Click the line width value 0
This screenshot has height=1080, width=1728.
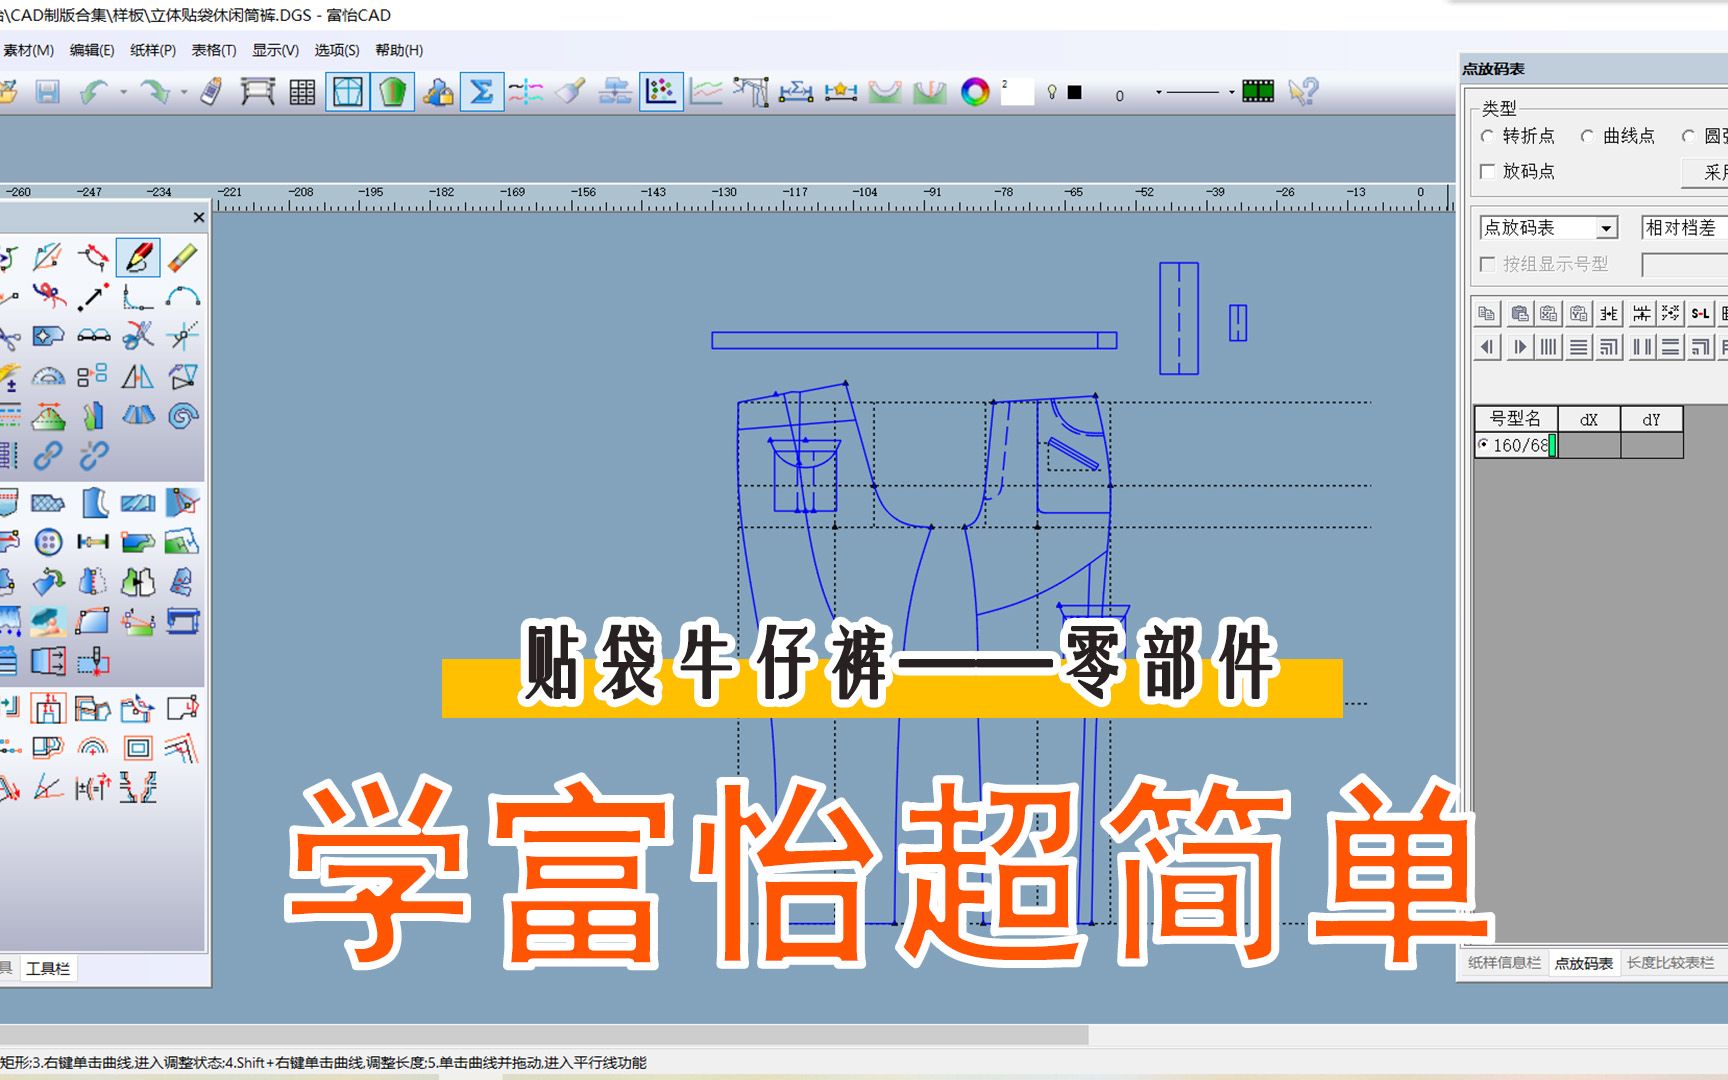(x=1120, y=95)
